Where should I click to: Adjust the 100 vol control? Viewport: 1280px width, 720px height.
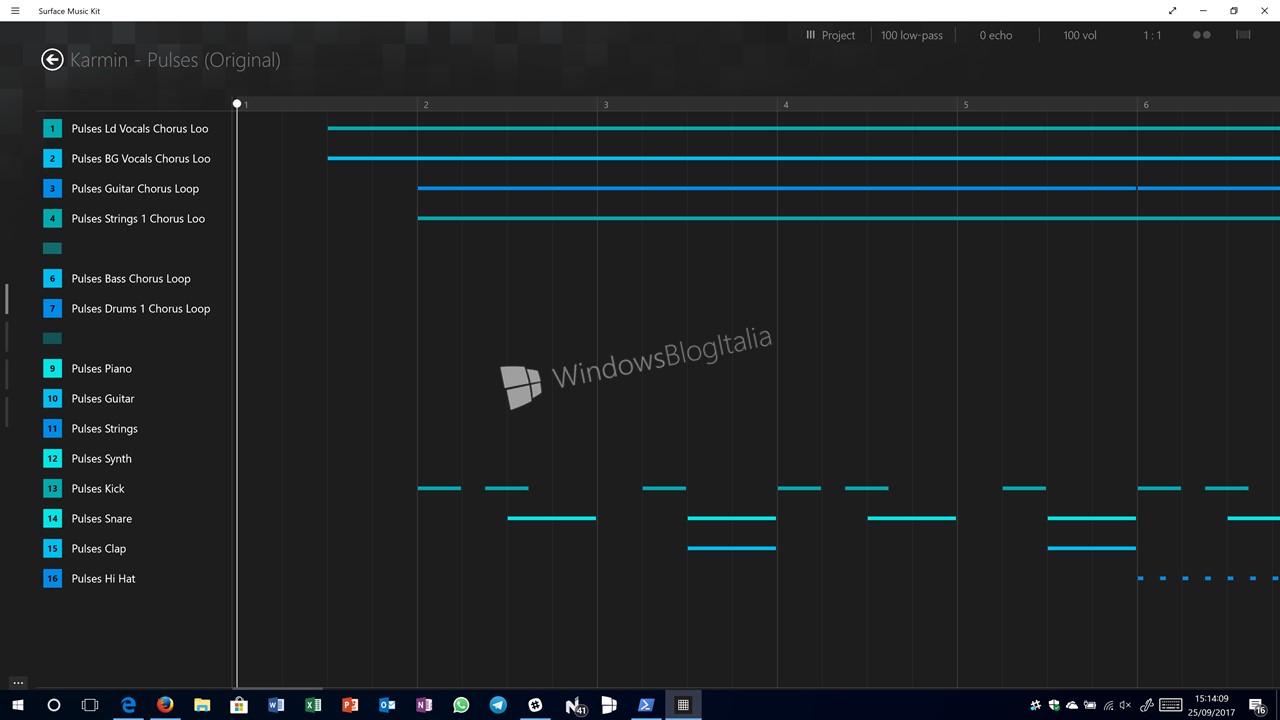pyautogui.click(x=1080, y=35)
